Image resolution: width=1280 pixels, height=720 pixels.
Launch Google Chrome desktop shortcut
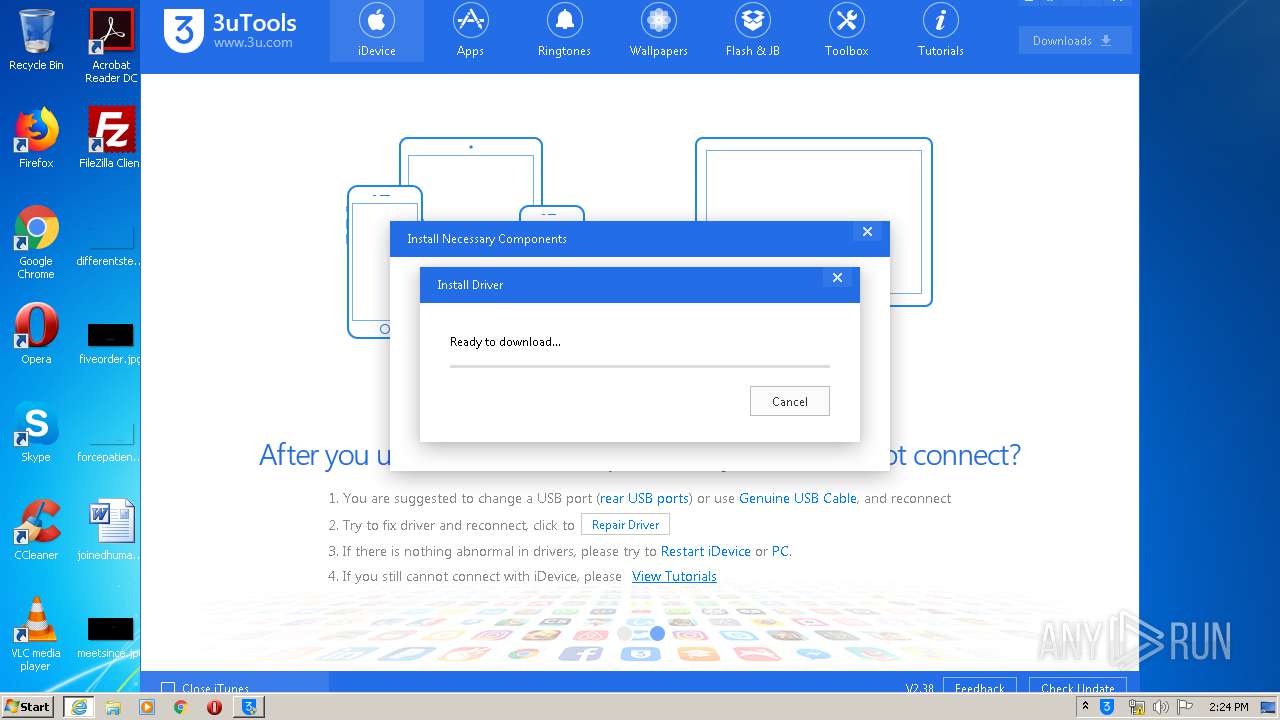coord(36,242)
